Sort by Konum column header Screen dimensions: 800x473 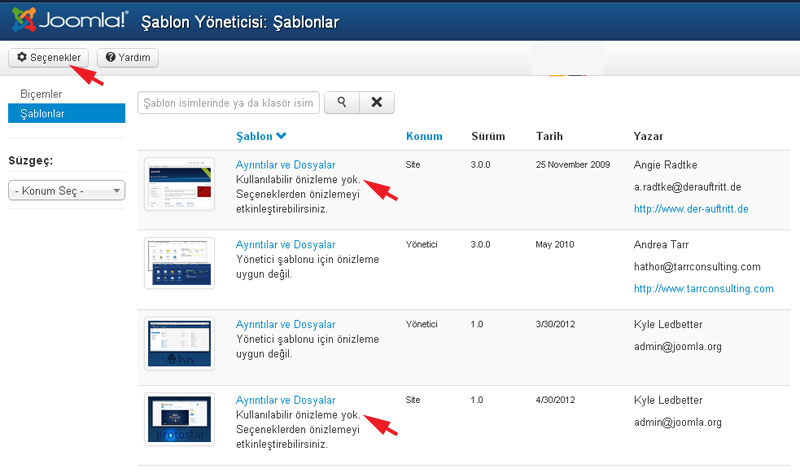click(424, 136)
